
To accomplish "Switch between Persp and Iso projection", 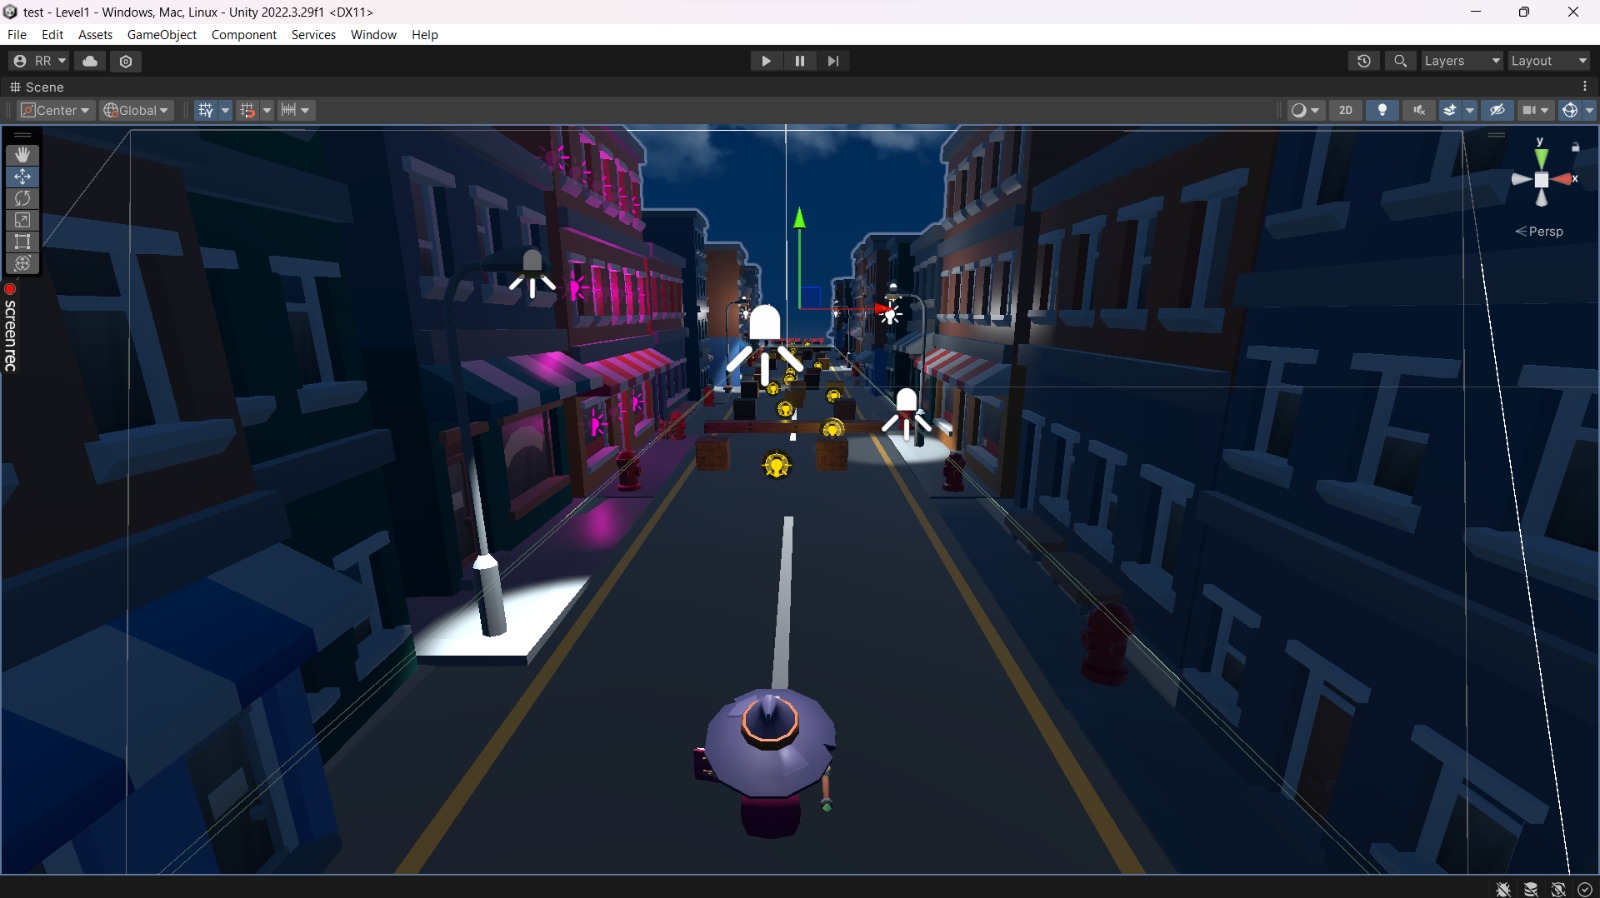I will (x=1540, y=231).
